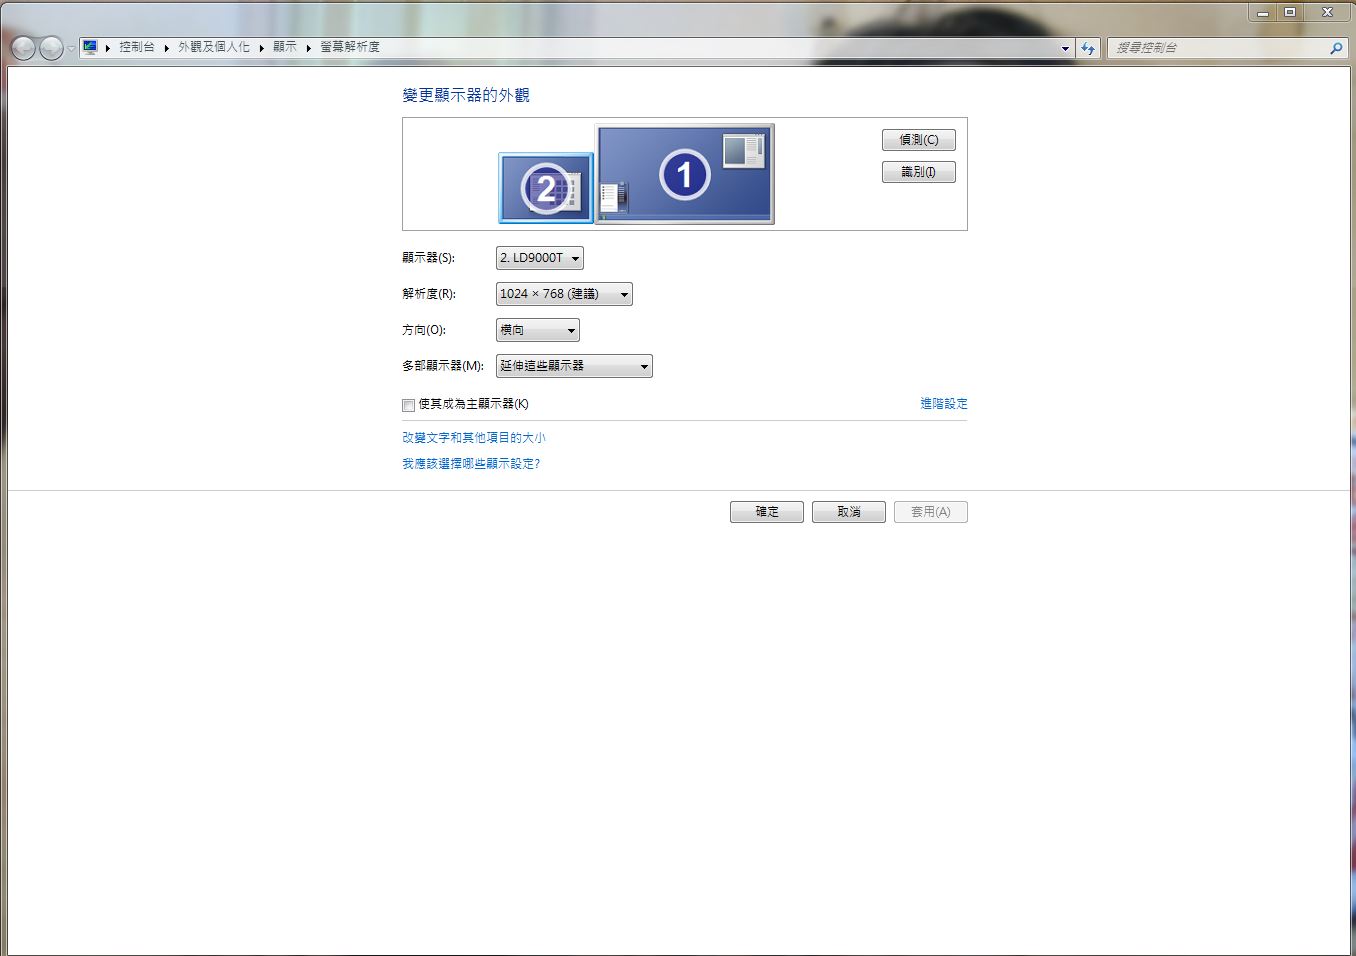Expand arrow after 顯示 breadcrumb

[x=308, y=48]
